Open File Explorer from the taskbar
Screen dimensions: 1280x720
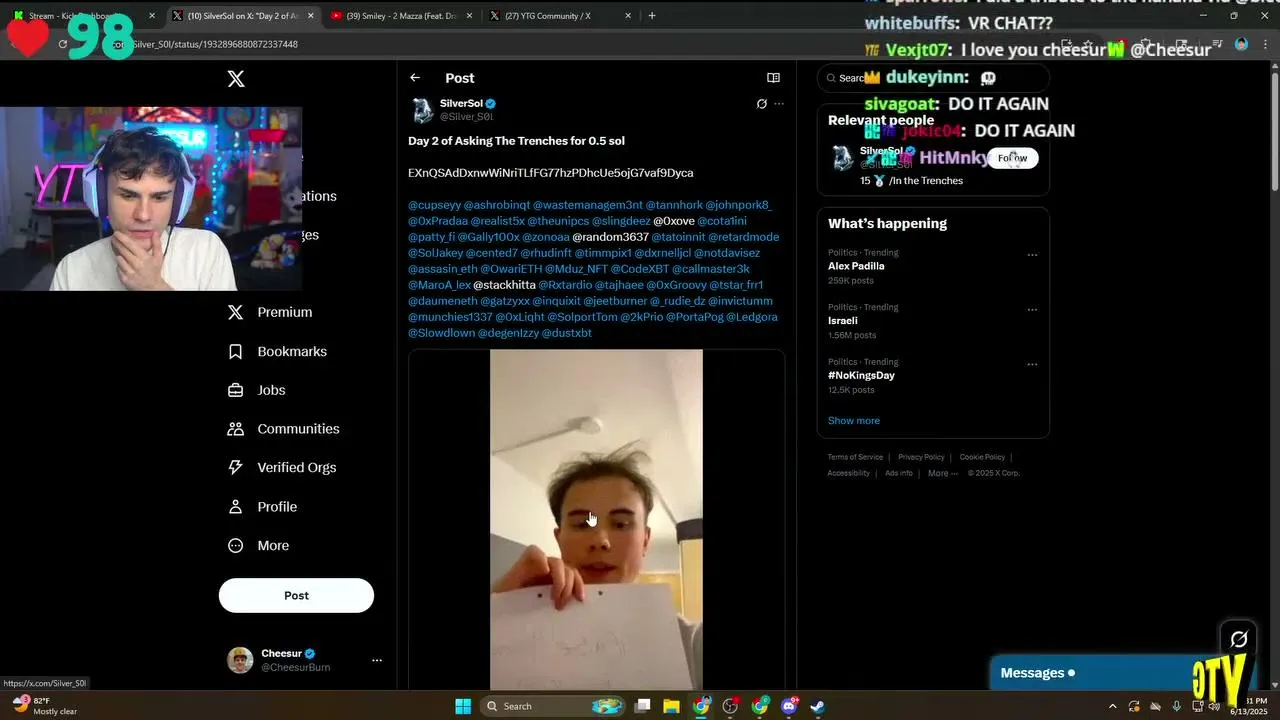click(672, 706)
